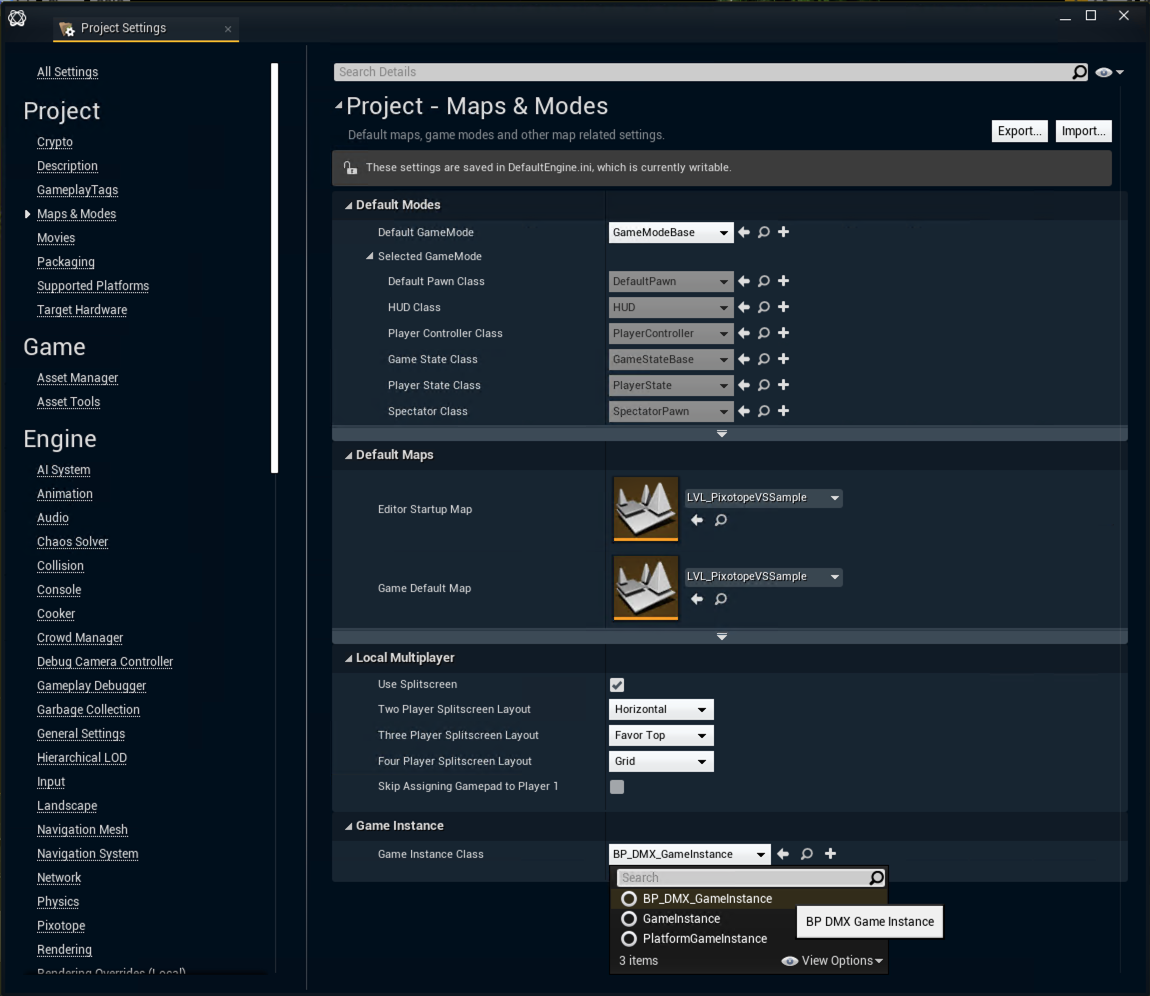Click back arrow under Game Default Map
Viewport: 1150px width, 996px height.
[697, 599]
